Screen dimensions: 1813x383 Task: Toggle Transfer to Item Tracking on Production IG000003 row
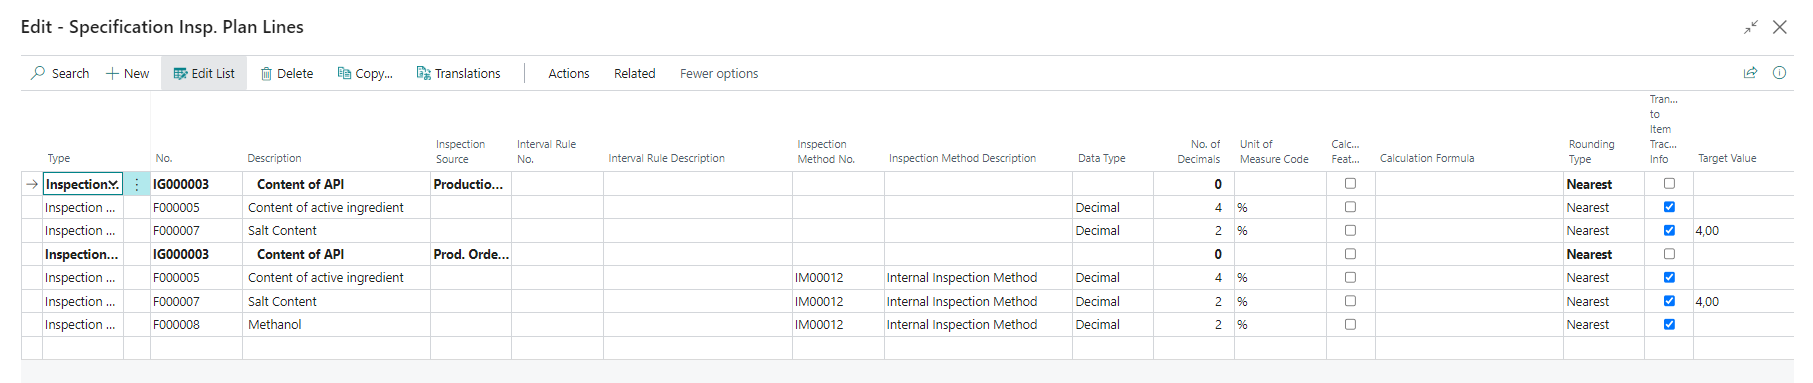(x=1669, y=184)
